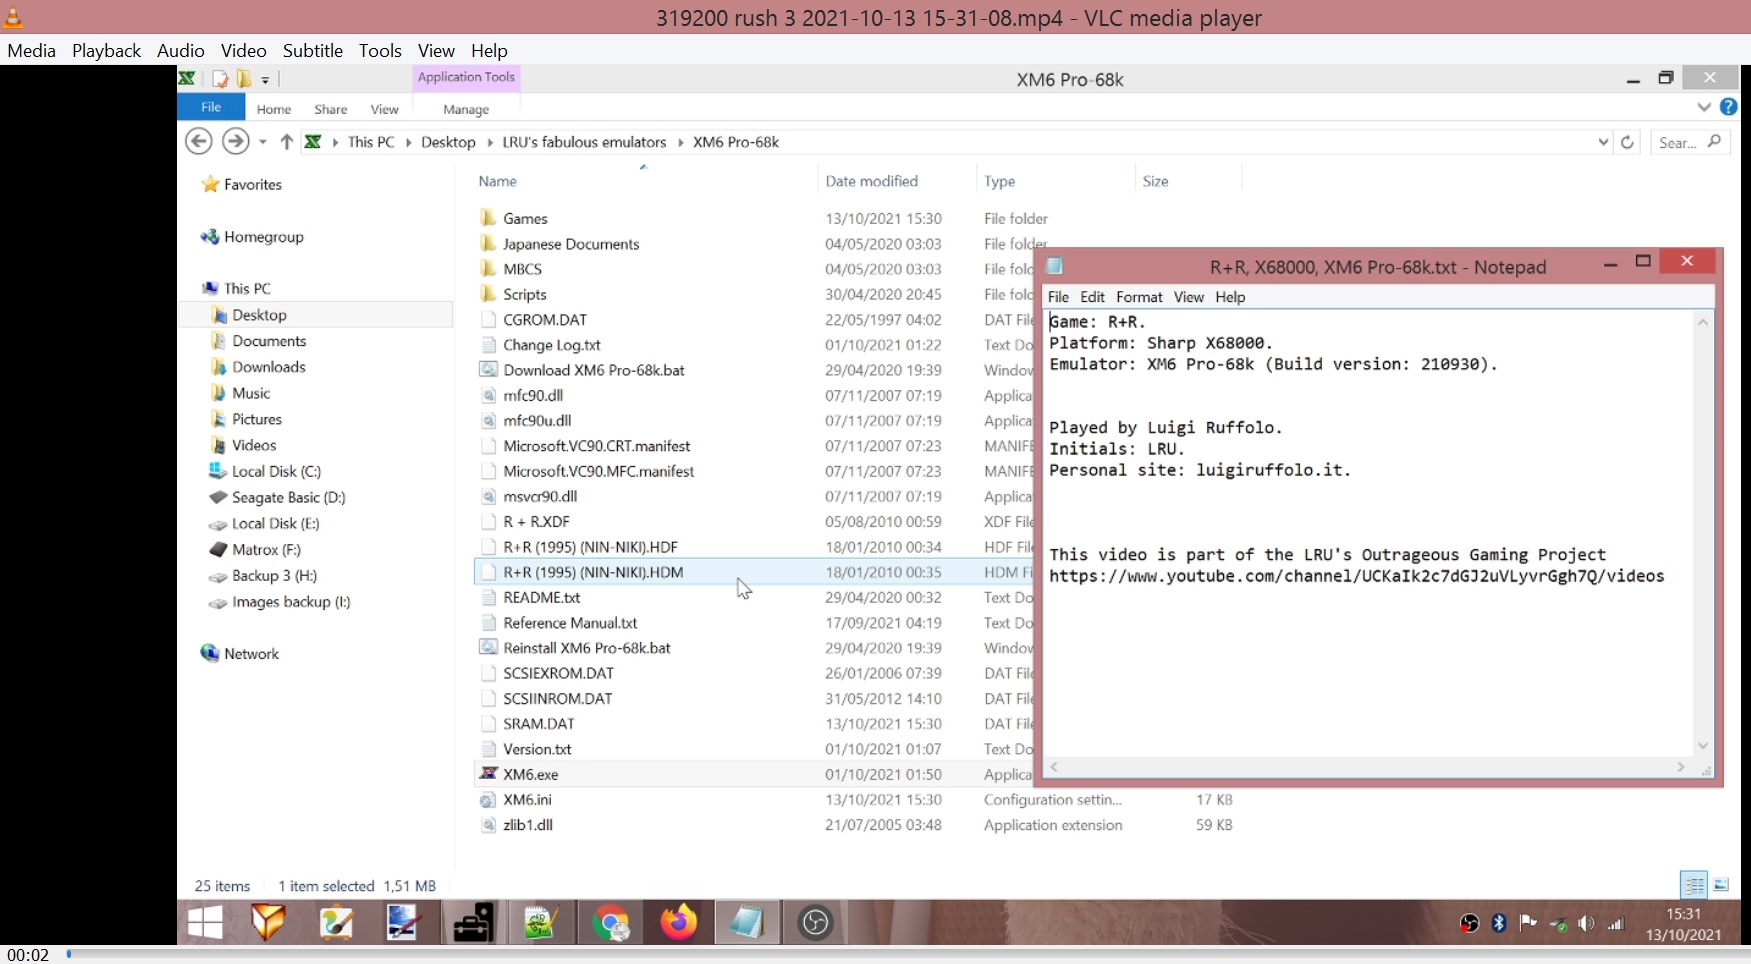The image size is (1751, 964).
Task: Open Firefox from the taskbar
Action: point(678,922)
